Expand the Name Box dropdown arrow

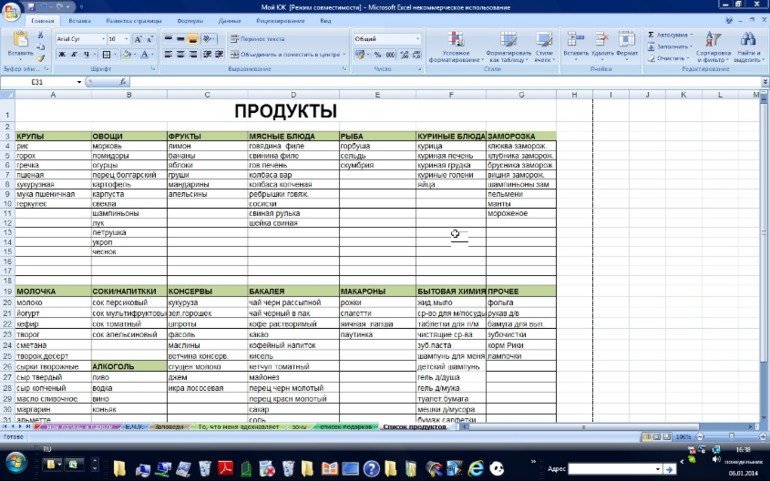pyautogui.click(x=79, y=82)
